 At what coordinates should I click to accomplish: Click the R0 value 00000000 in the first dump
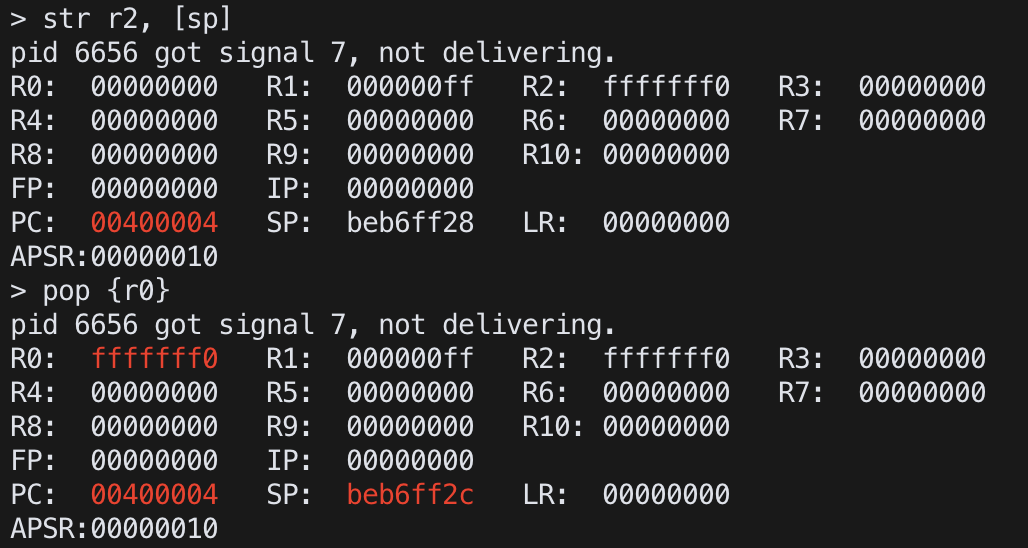pyautogui.click(x=154, y=87)
